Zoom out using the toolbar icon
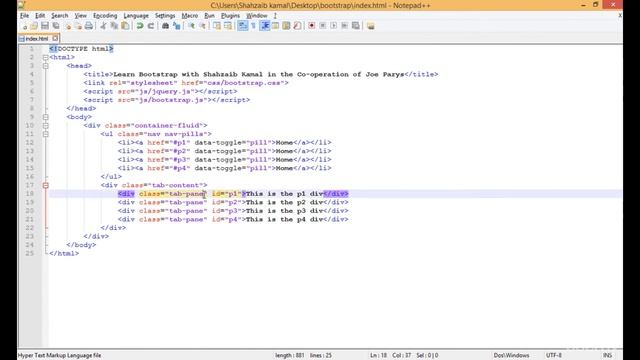This screenshot has height=360, width=640. pyautogui.click(x=202, y=26)
